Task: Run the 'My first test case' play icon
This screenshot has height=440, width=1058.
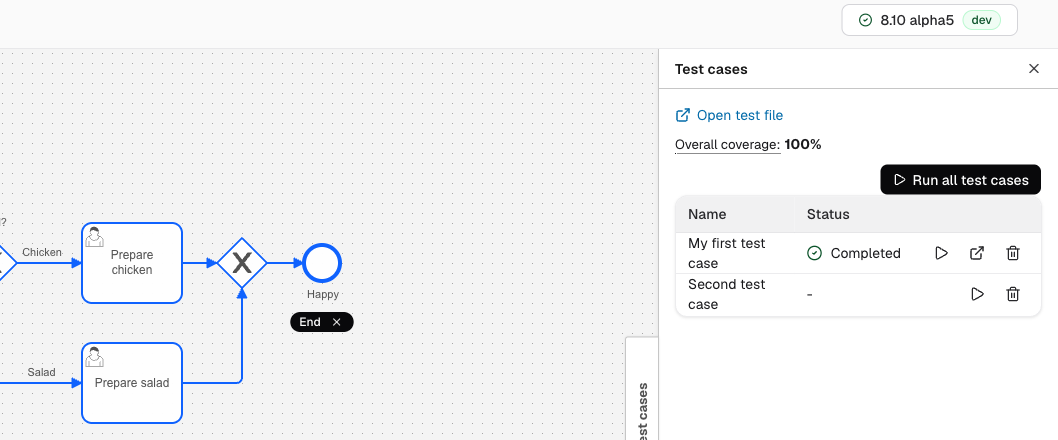Action: (941, 253)
